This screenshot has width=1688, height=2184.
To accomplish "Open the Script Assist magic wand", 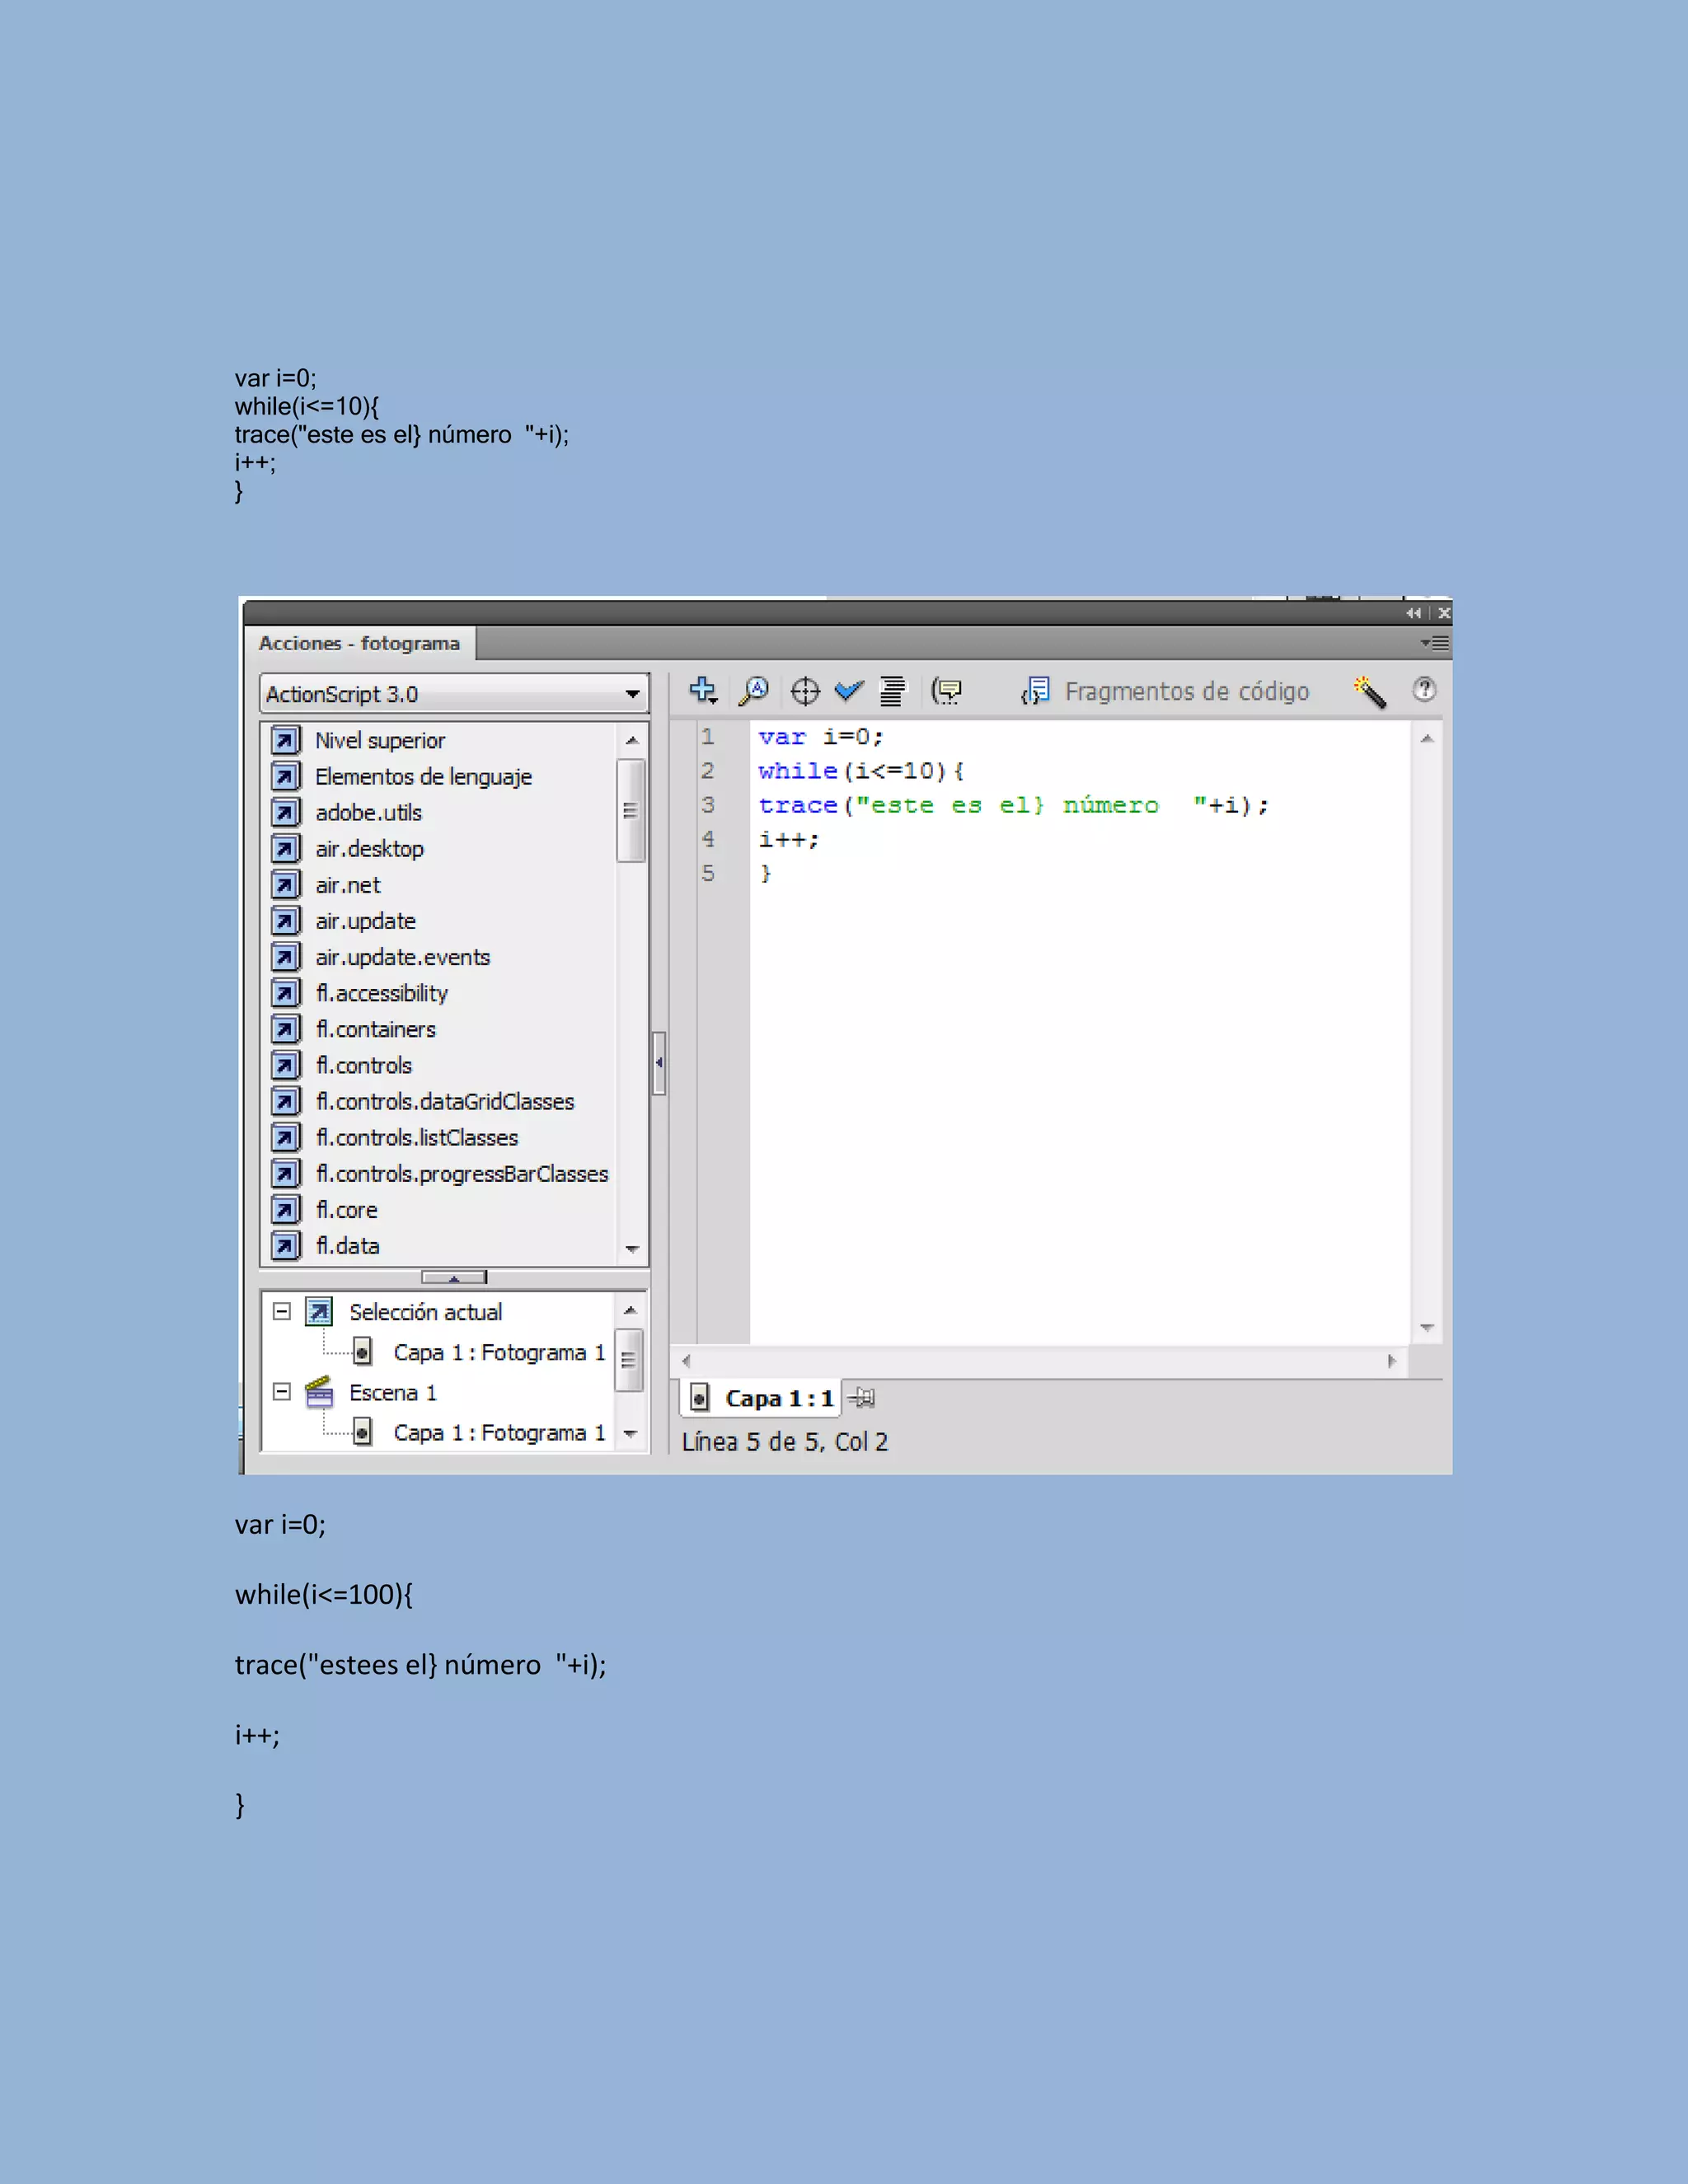I will (x=1369, y=691).
